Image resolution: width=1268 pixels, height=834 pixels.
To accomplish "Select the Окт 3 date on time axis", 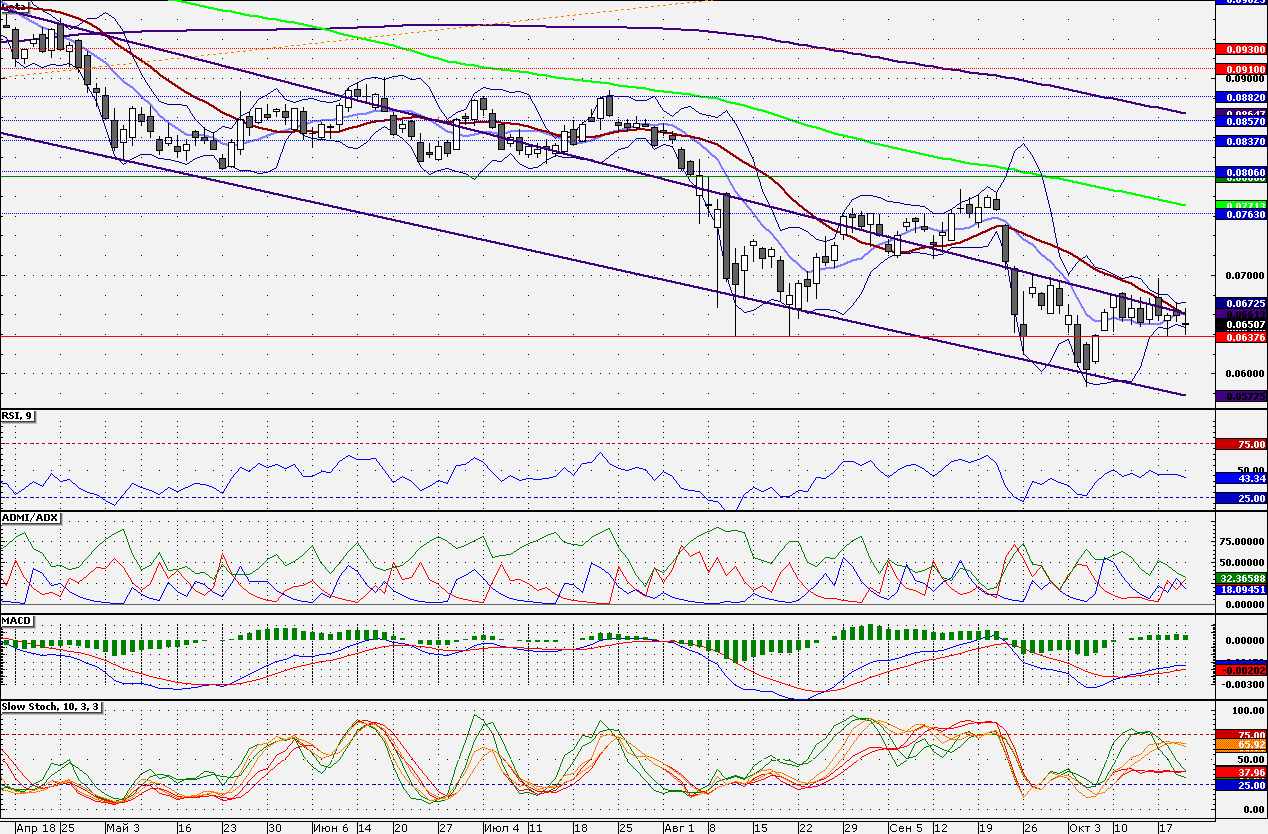I will (x=1083, y=828).
